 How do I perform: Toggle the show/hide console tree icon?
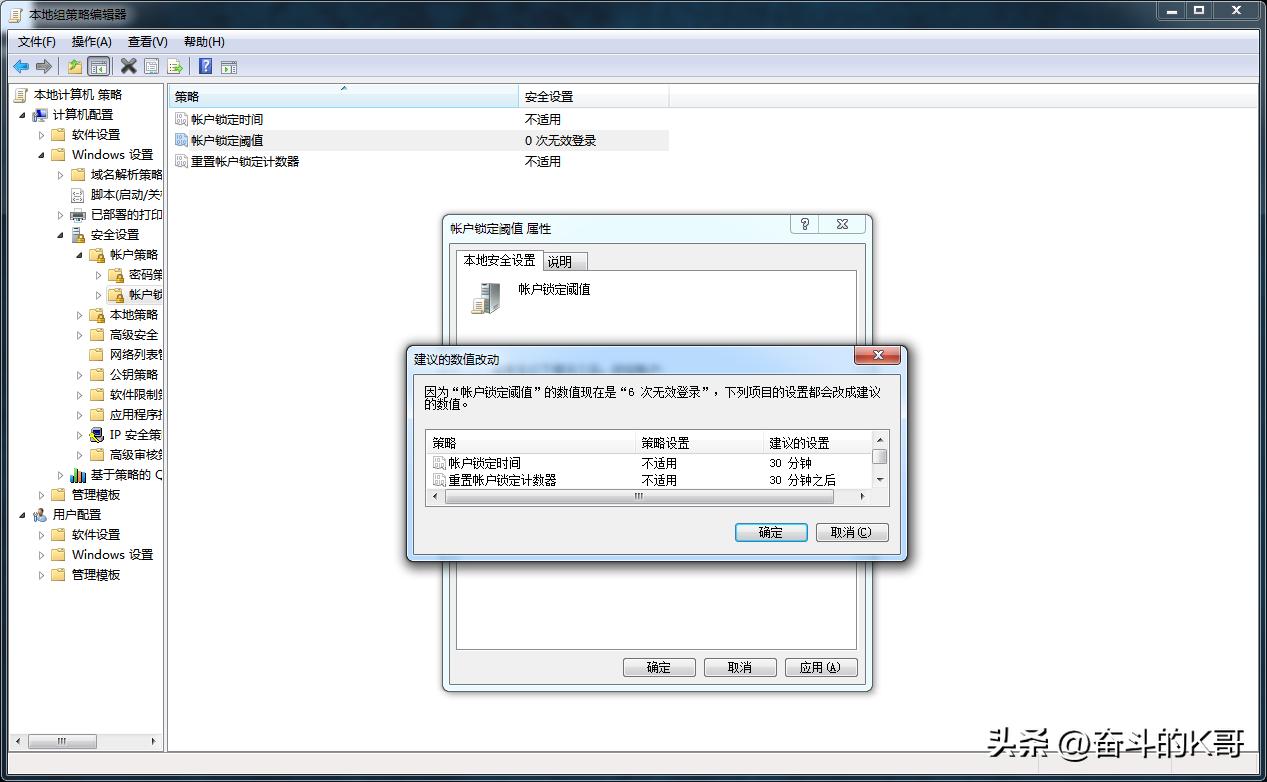(x=98, y=66)
